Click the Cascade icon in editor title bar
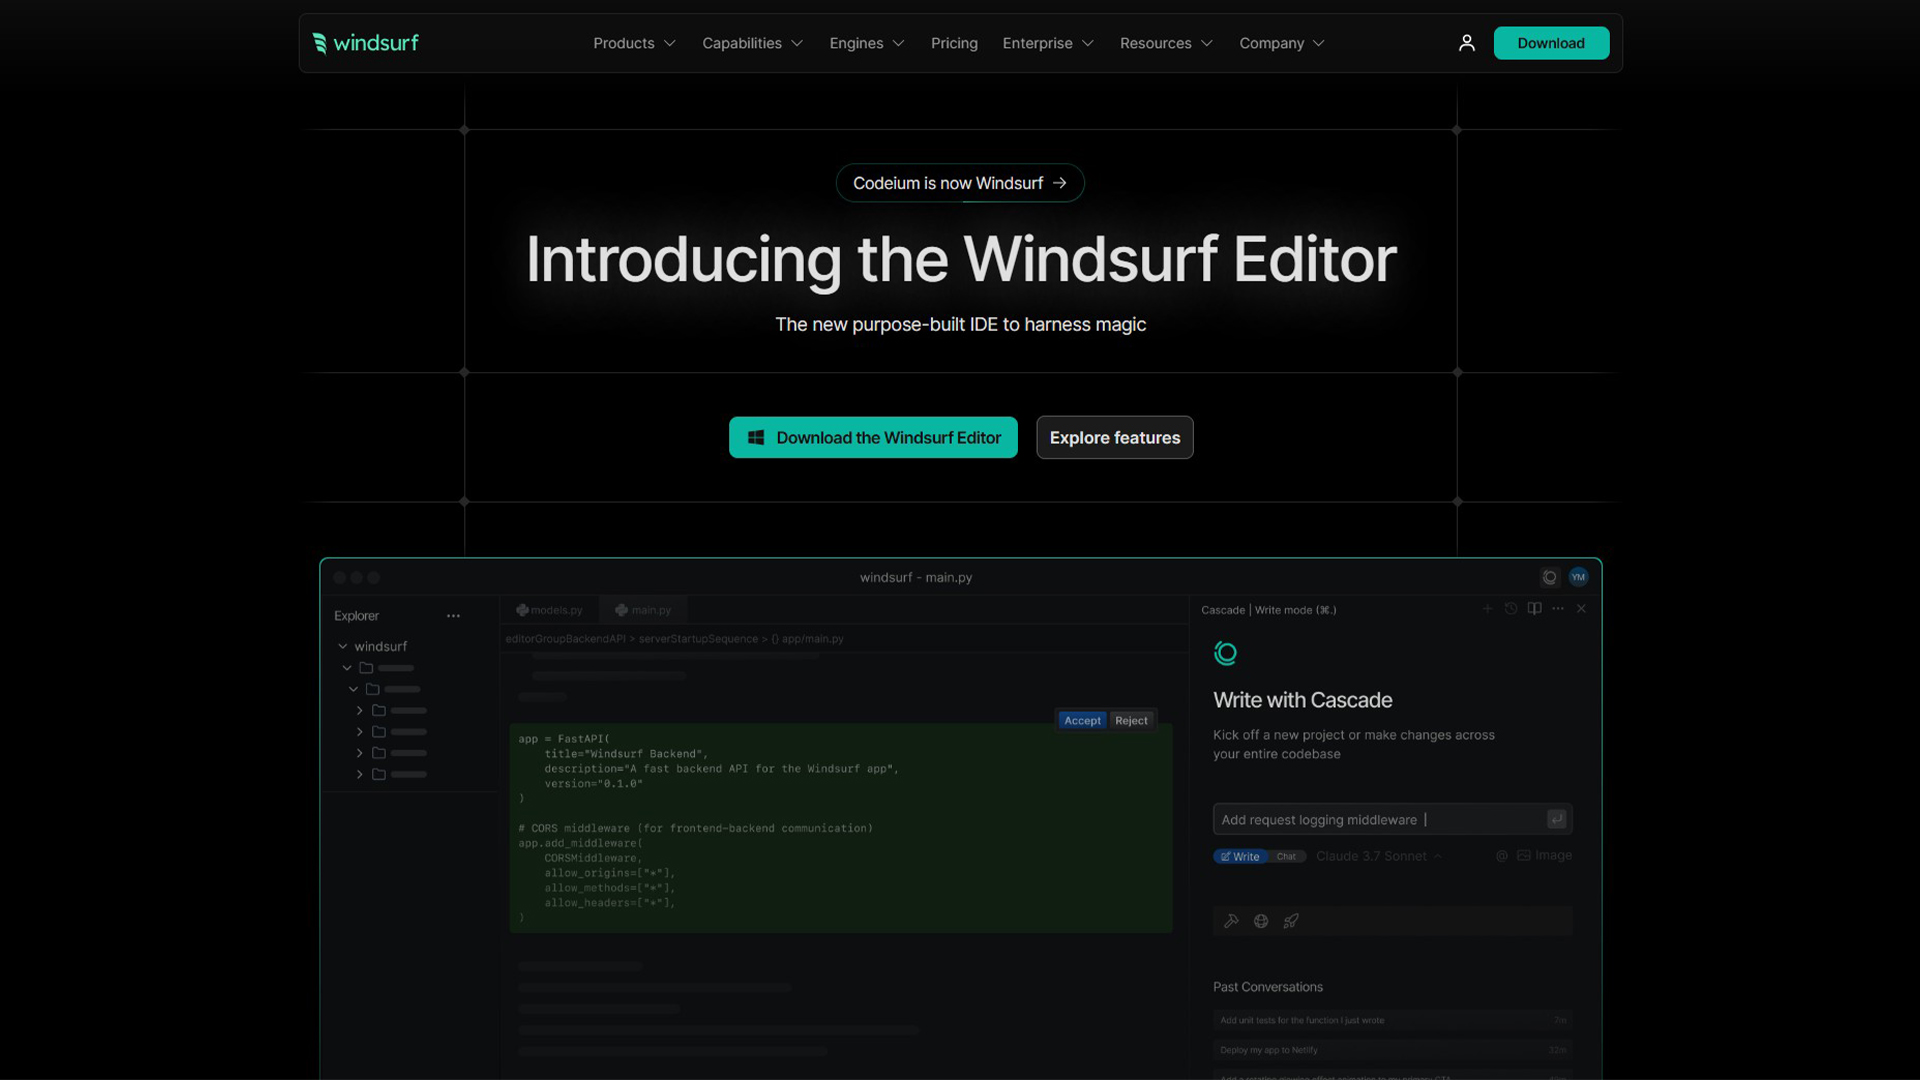 point(1549,577)
